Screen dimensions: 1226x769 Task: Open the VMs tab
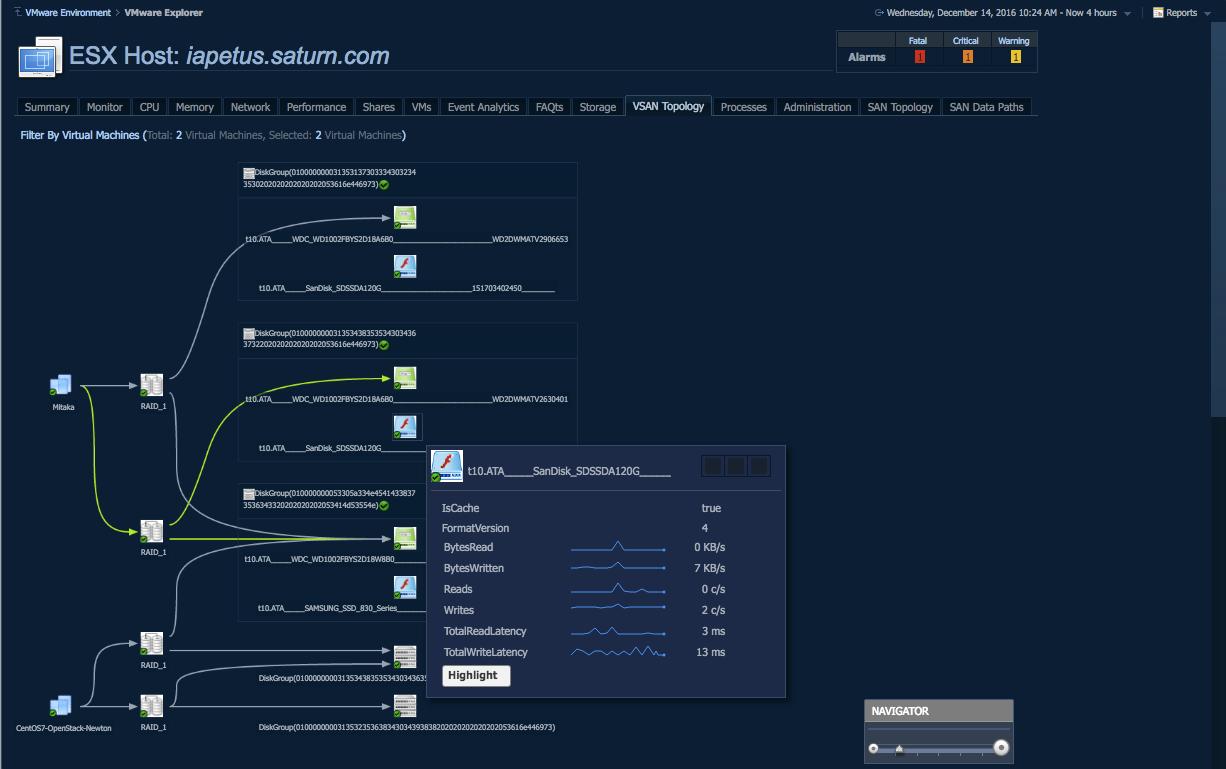tap(422, 107)
